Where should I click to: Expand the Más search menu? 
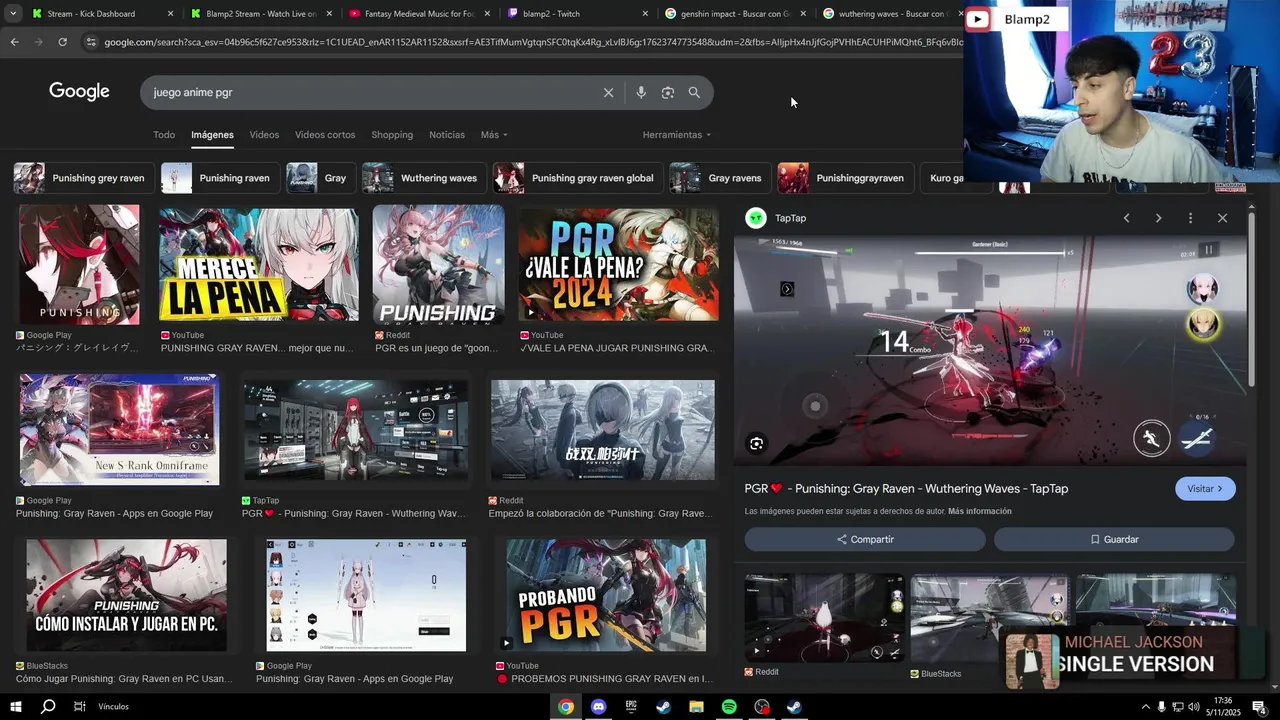pyautogui.click(x=494, y=135)
